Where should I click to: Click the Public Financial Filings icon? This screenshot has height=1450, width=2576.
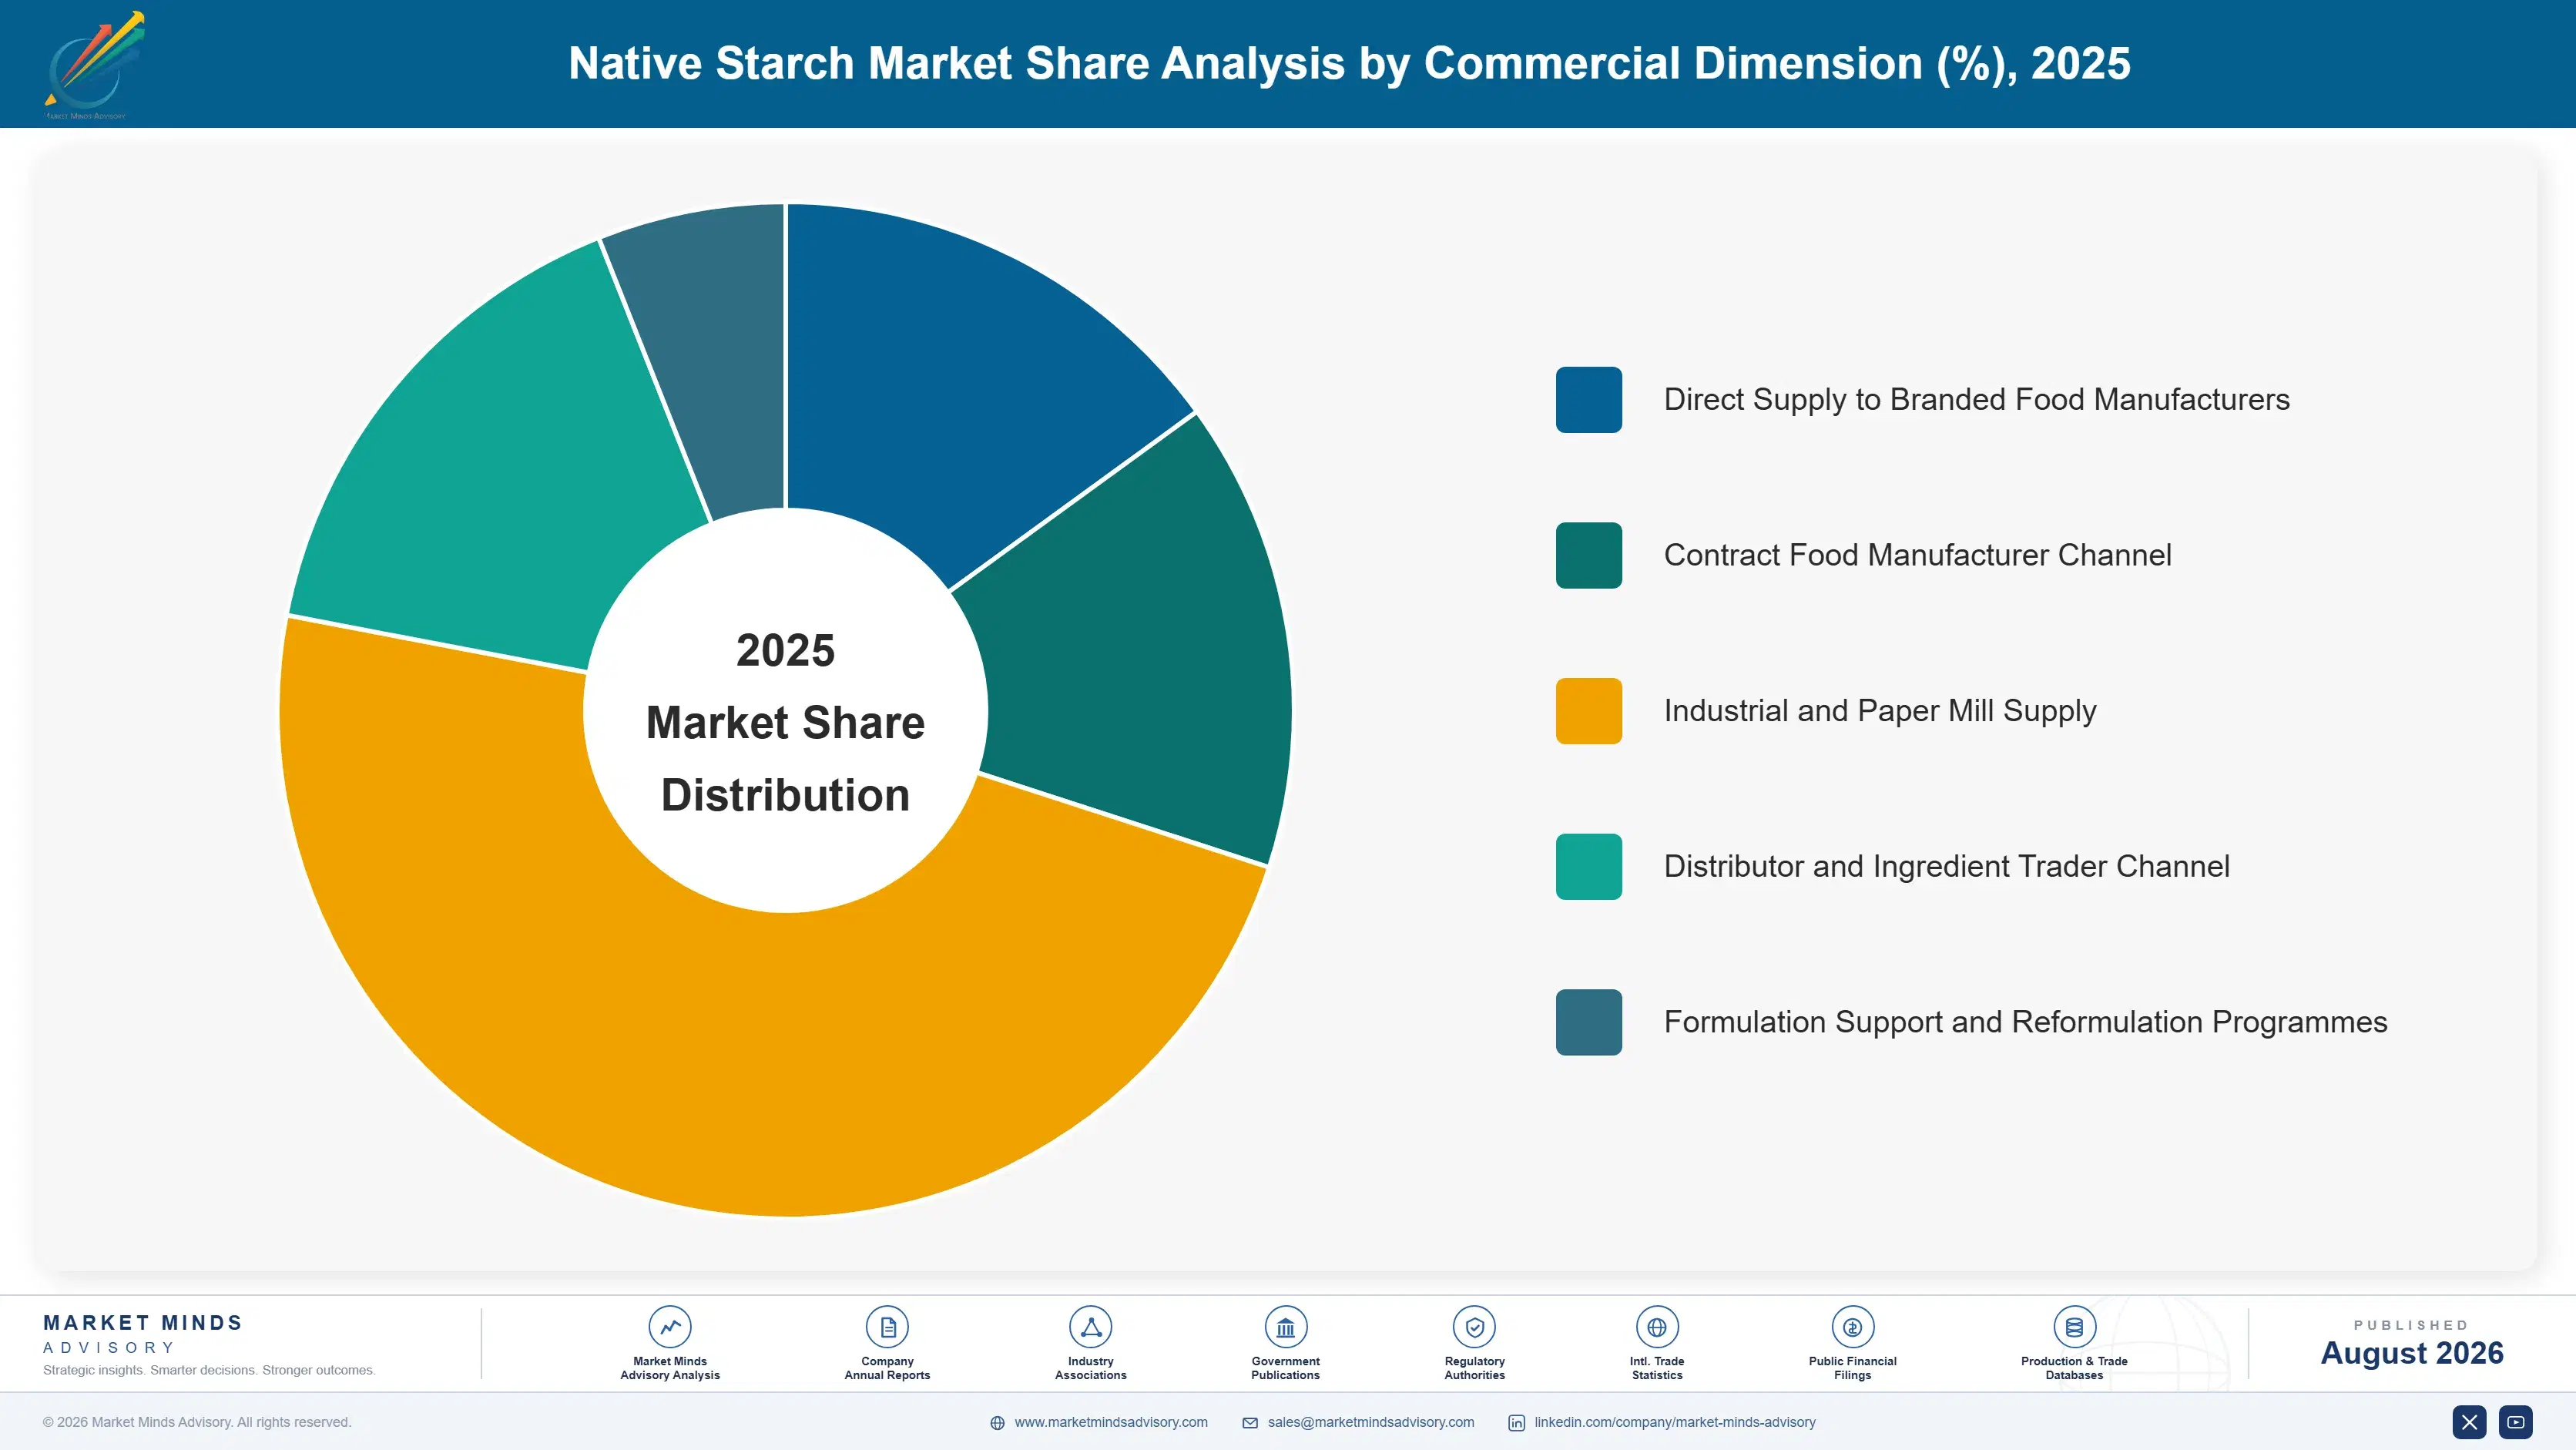coord(1852,1327)
